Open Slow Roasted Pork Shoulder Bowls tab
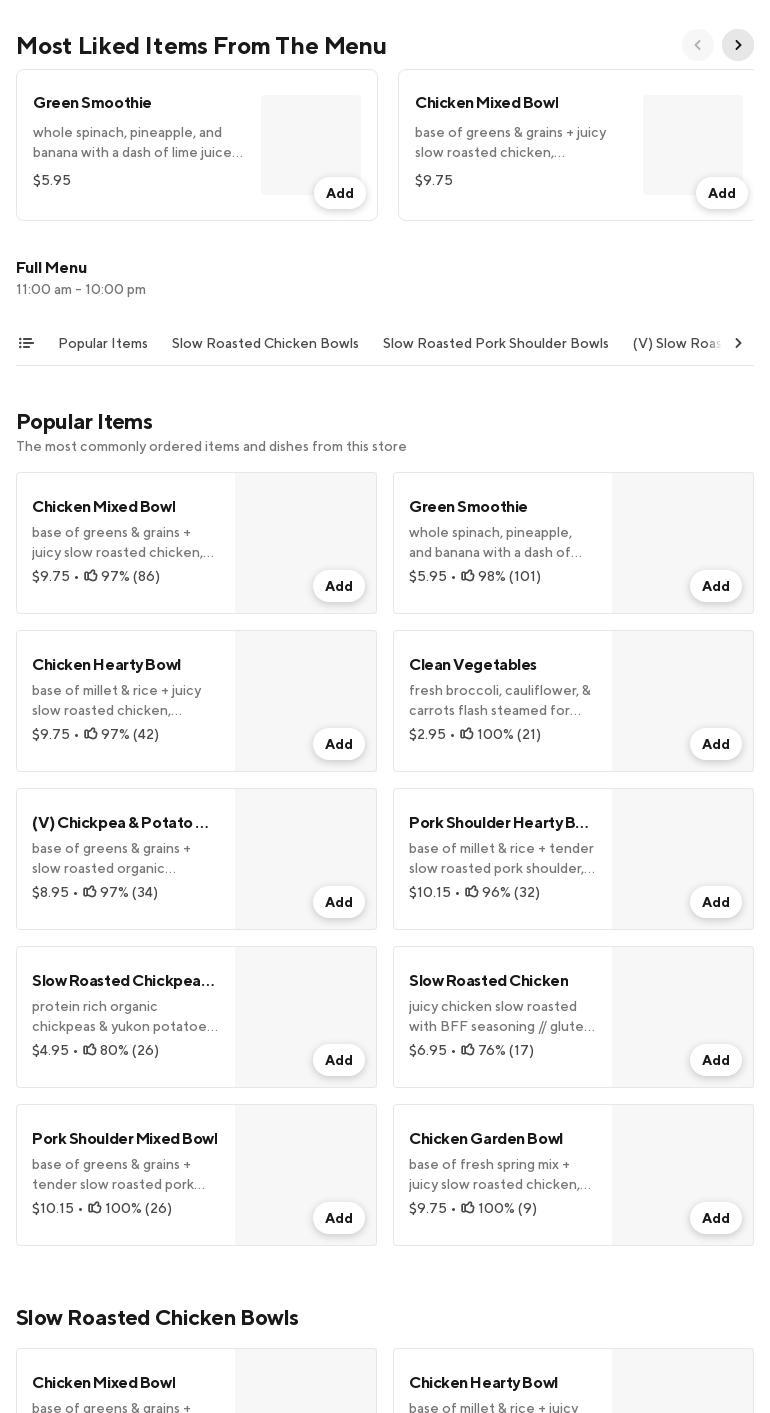This screenshot has height=1413, width=770. click(495, 343)
